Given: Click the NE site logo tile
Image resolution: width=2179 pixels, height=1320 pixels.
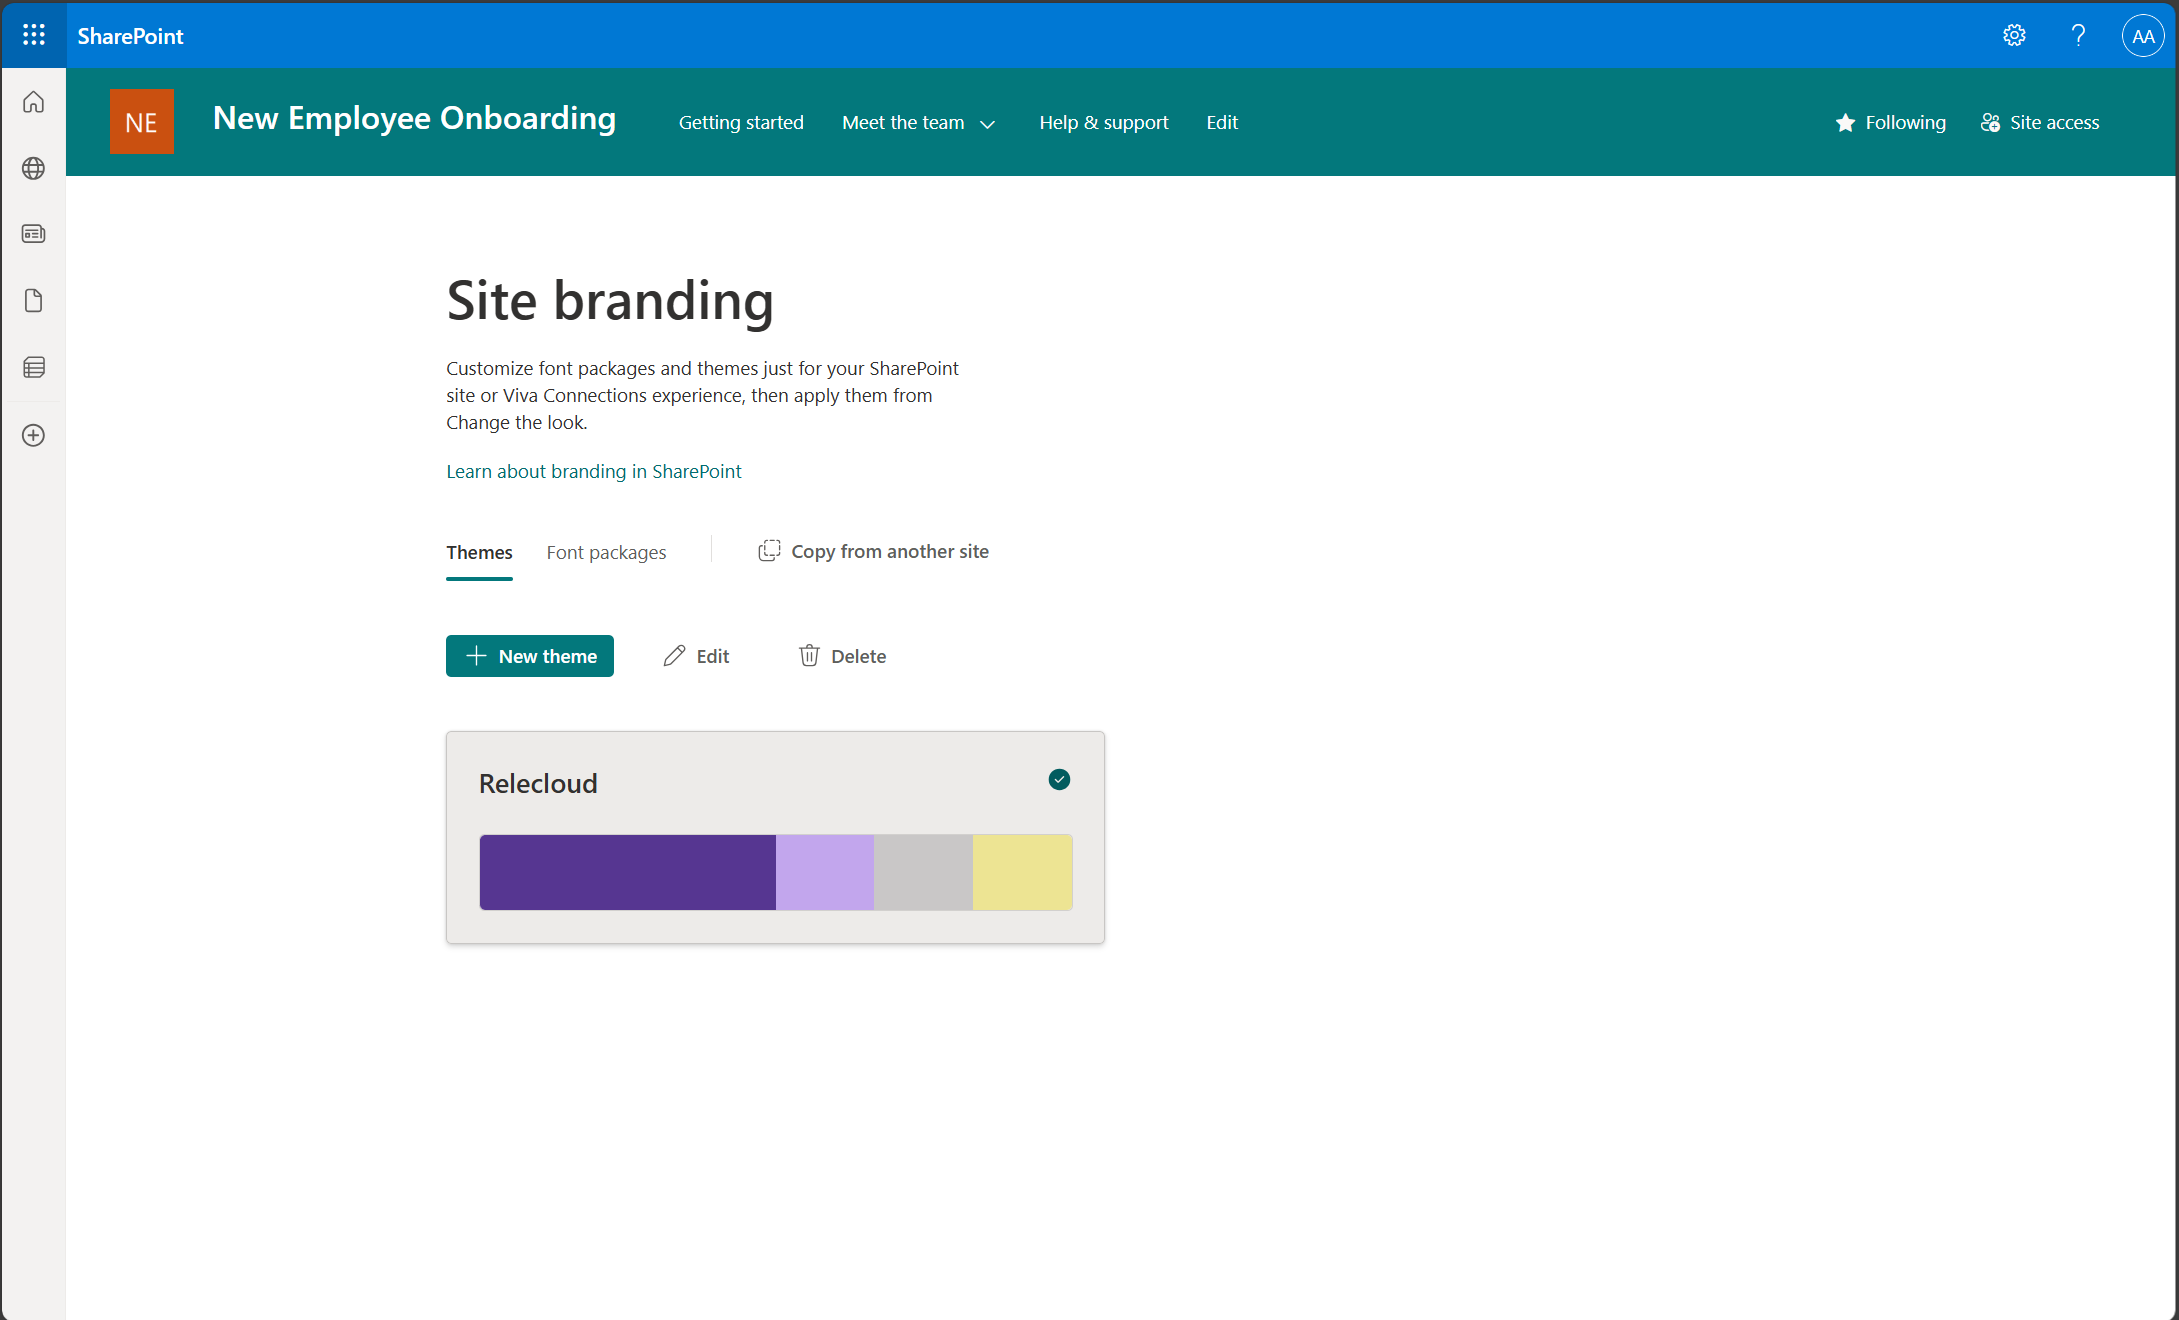Looking at the screenshot, I should tap(142, 121).
